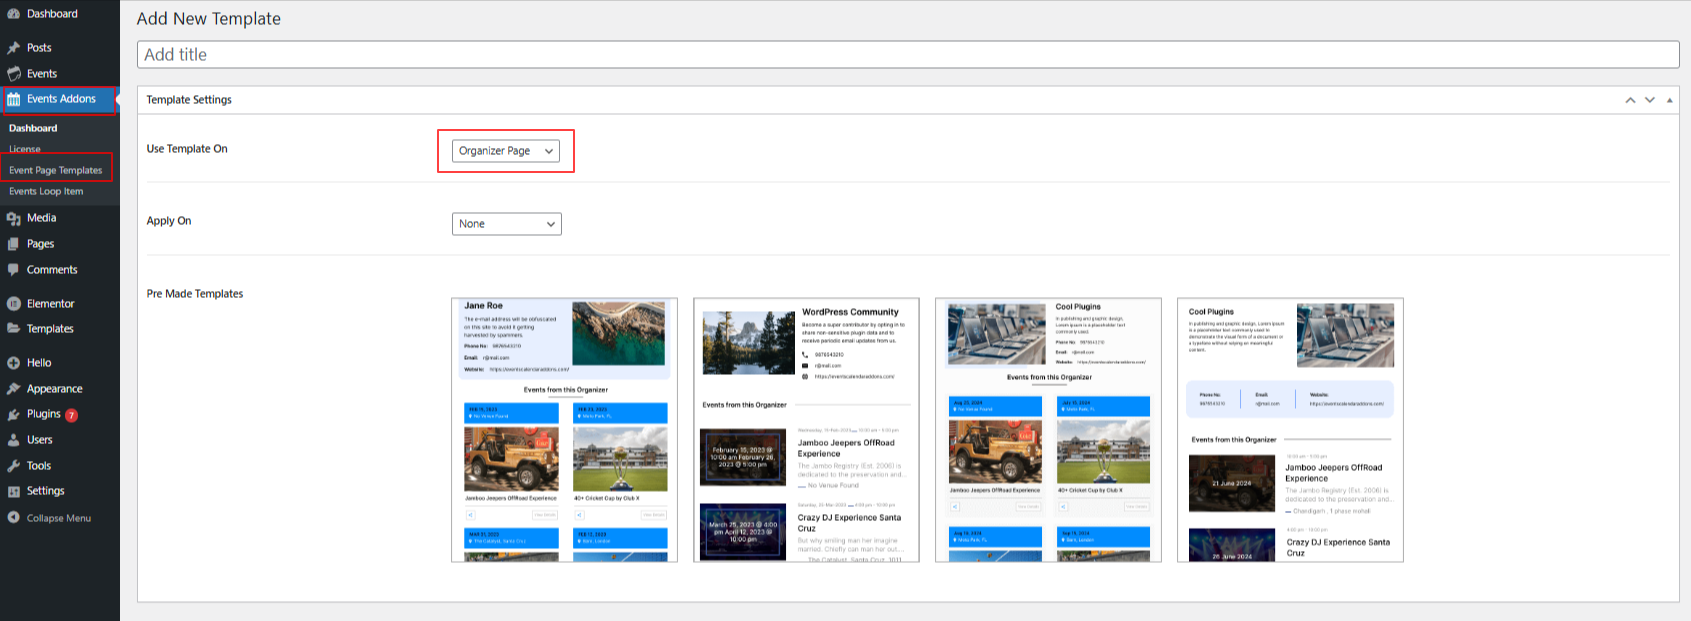Move Template Settings panel up
The height and width of the screenshot is (621, 1691).
pos(1630,100)
